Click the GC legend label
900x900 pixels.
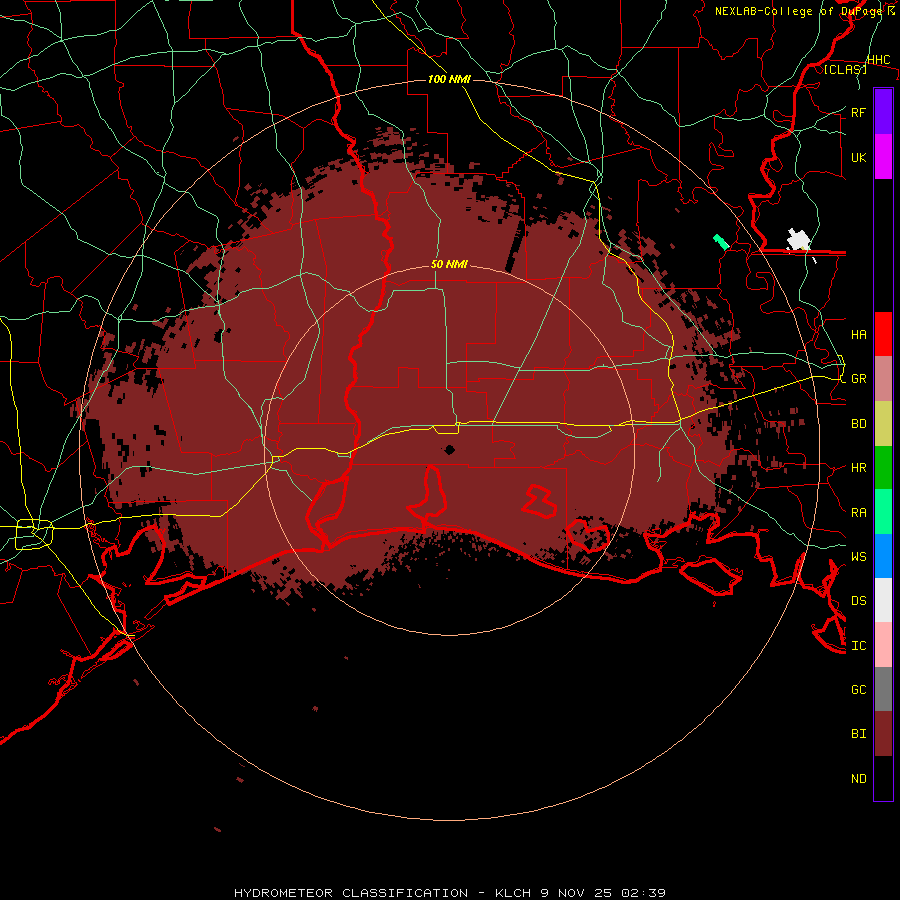[858, 690]
